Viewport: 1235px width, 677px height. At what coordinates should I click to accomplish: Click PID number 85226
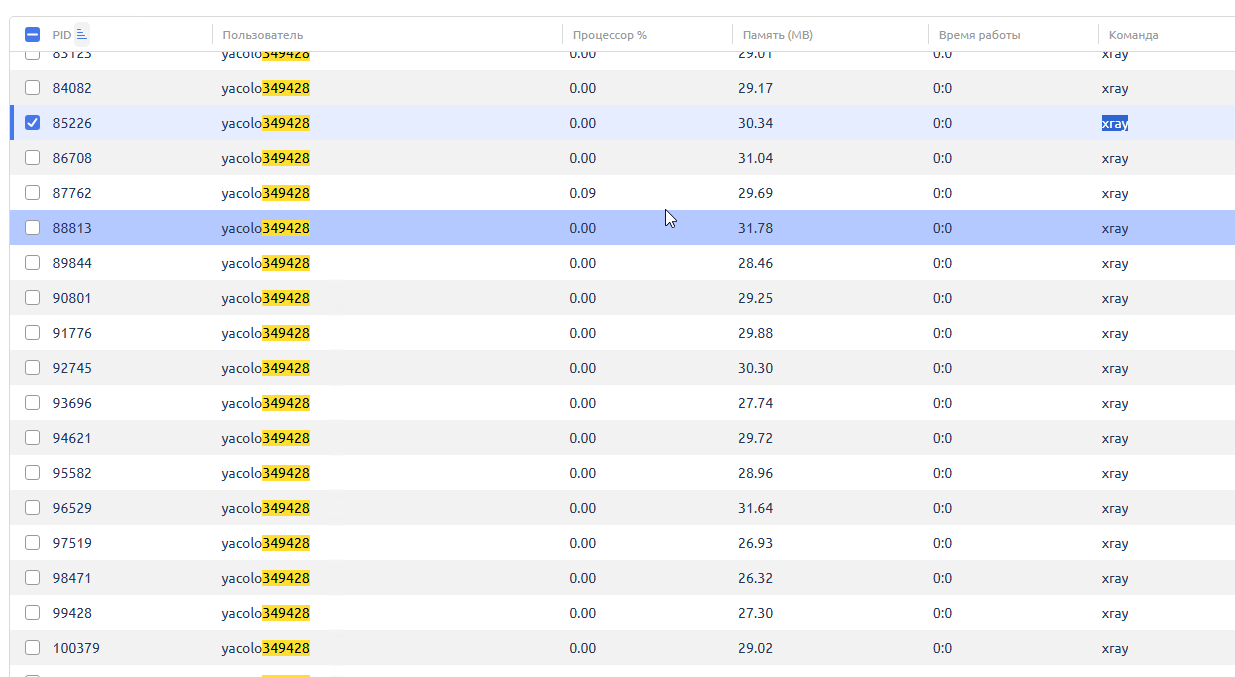click(72, 123)
